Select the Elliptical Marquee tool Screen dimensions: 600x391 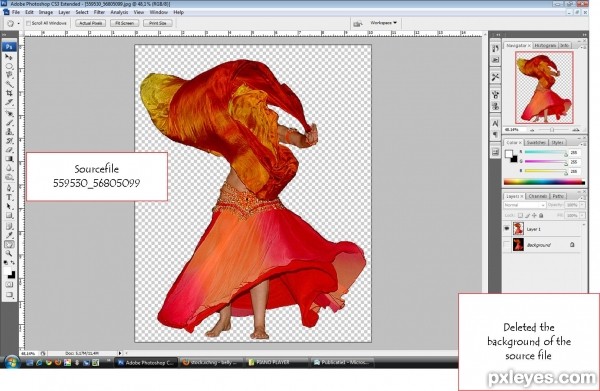(9, 66)
